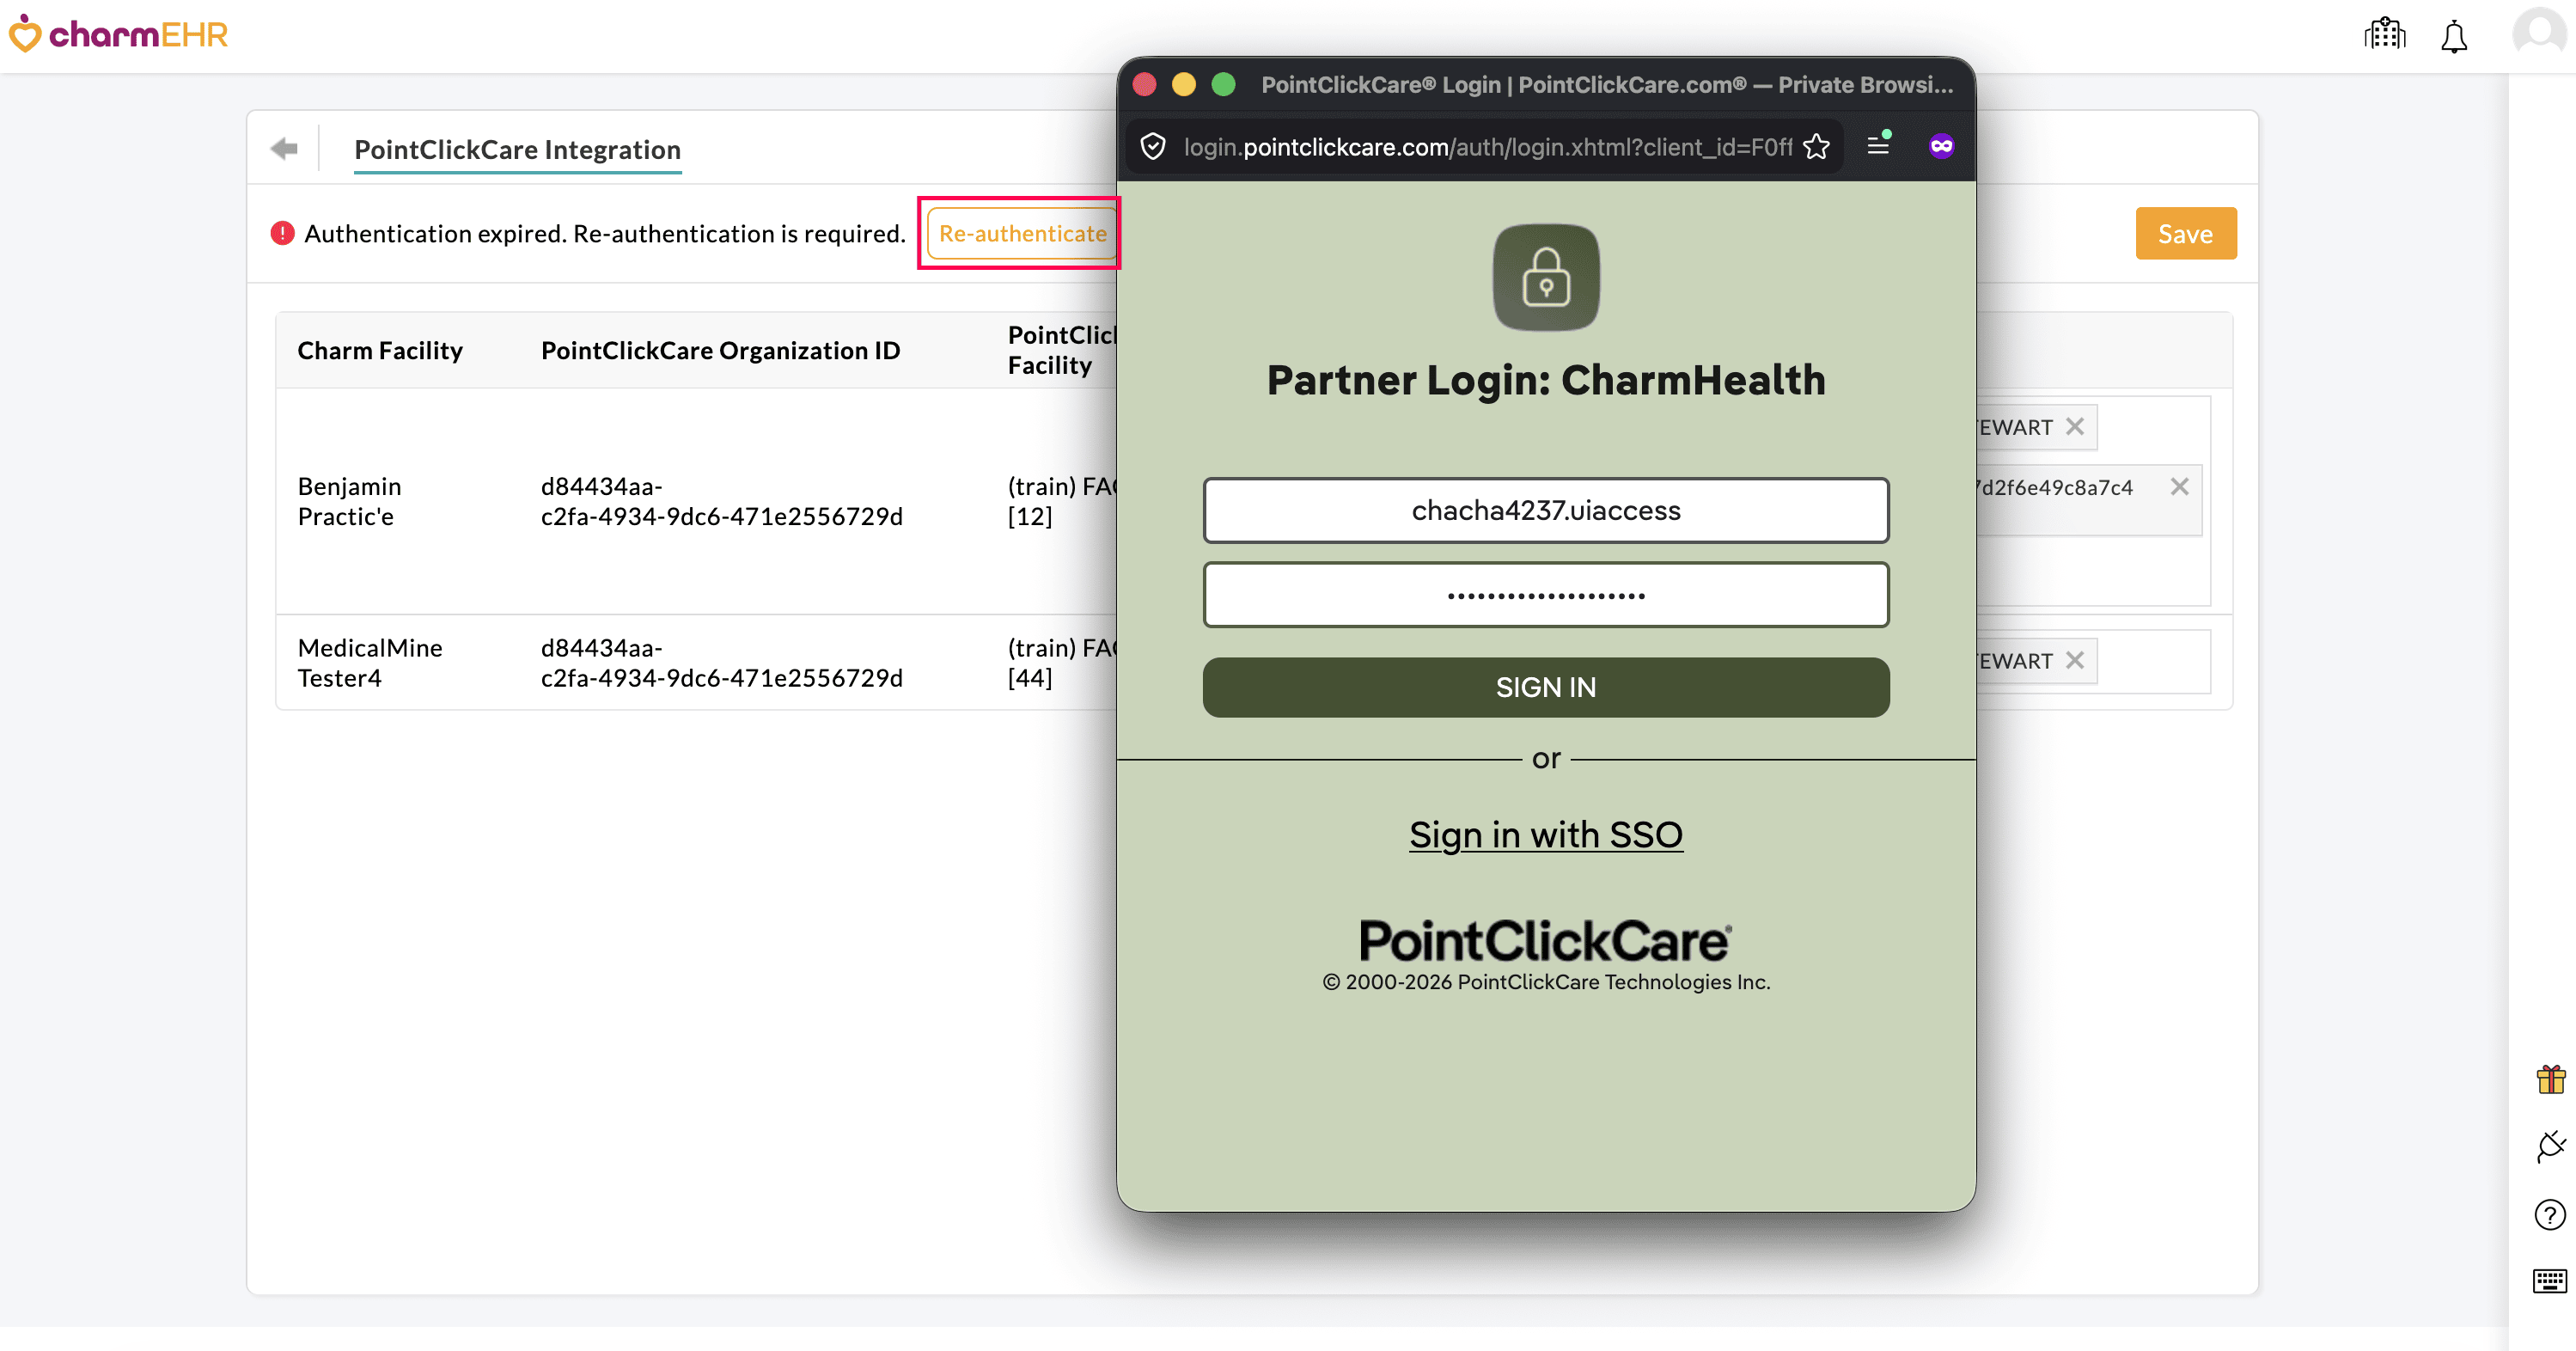Image resolution: width=2576 pixels, height=1351 pixels.
Task: Click the PointClickCare Organization ID column header
Action: pyautogui.click(x=721, y=350)
